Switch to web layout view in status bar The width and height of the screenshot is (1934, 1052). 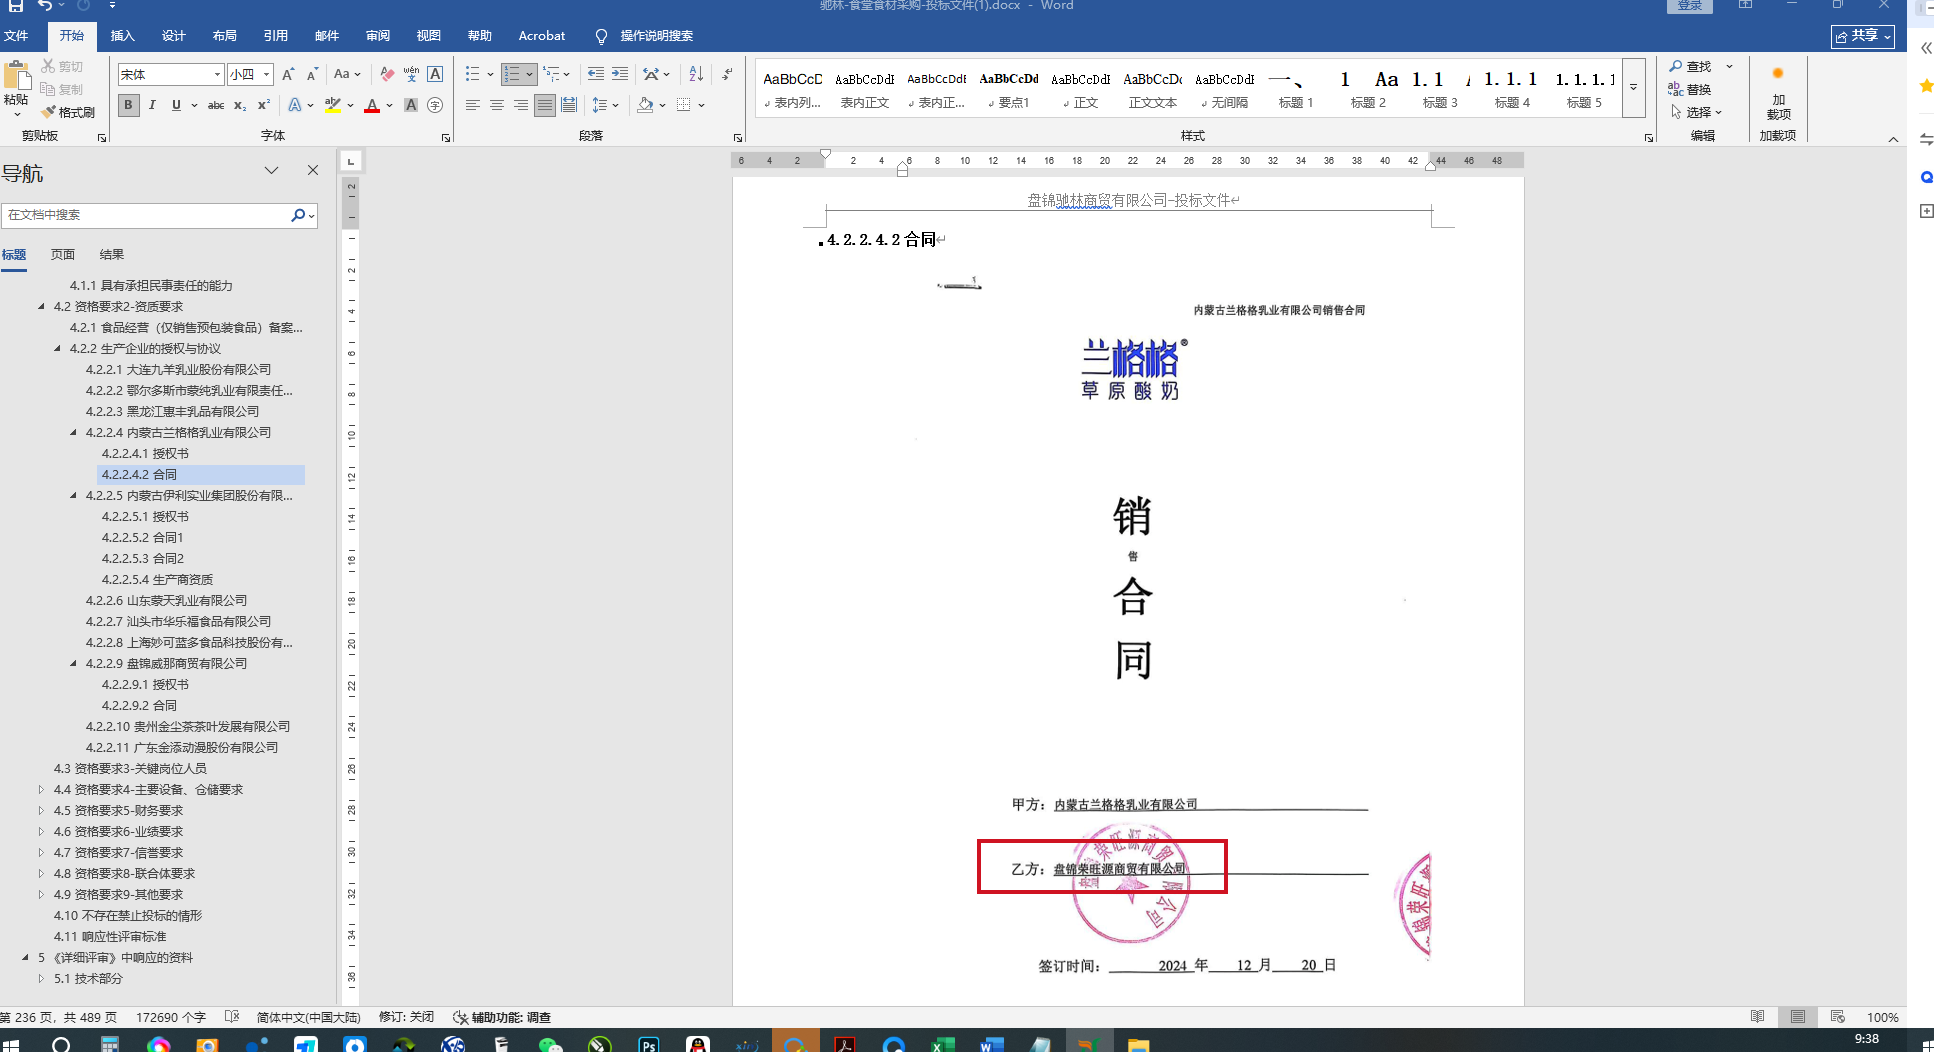click(x=1838, y=1017)
